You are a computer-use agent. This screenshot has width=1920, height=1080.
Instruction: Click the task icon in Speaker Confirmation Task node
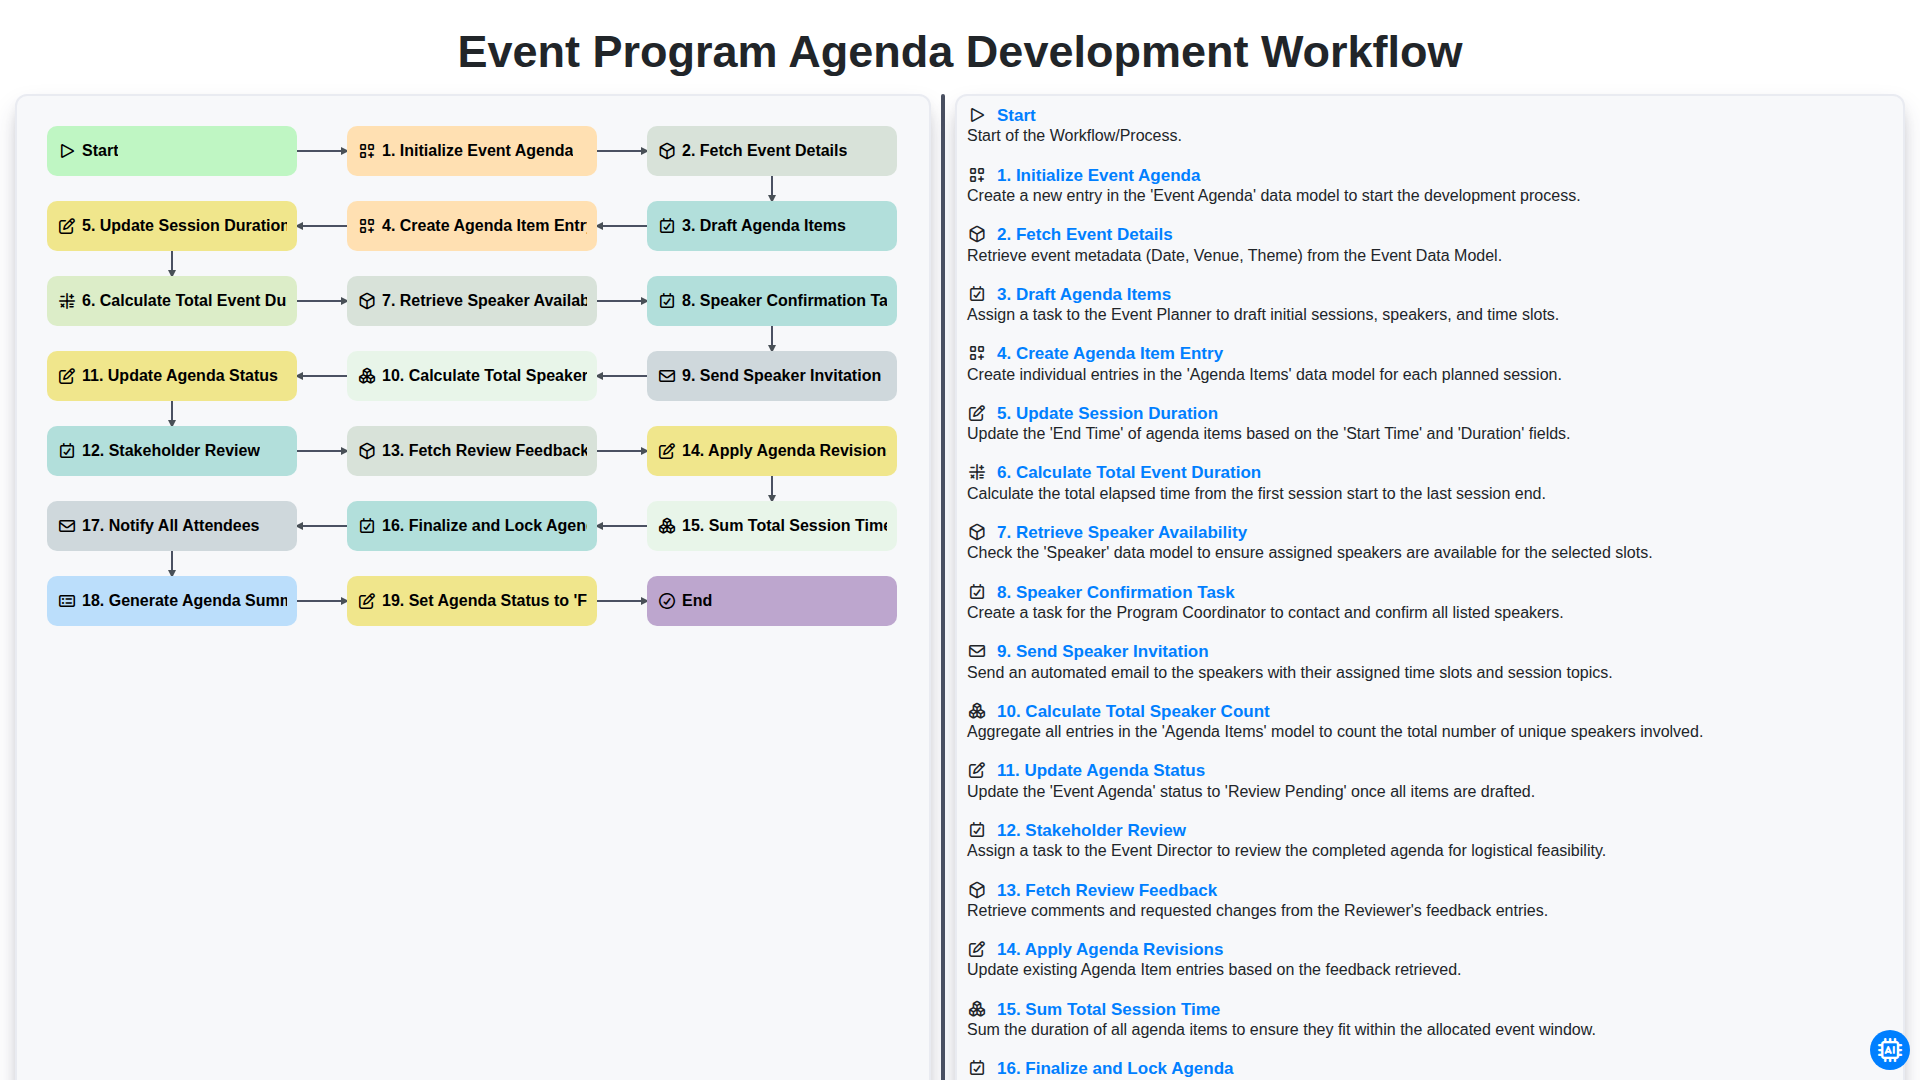tap(667, 301)
